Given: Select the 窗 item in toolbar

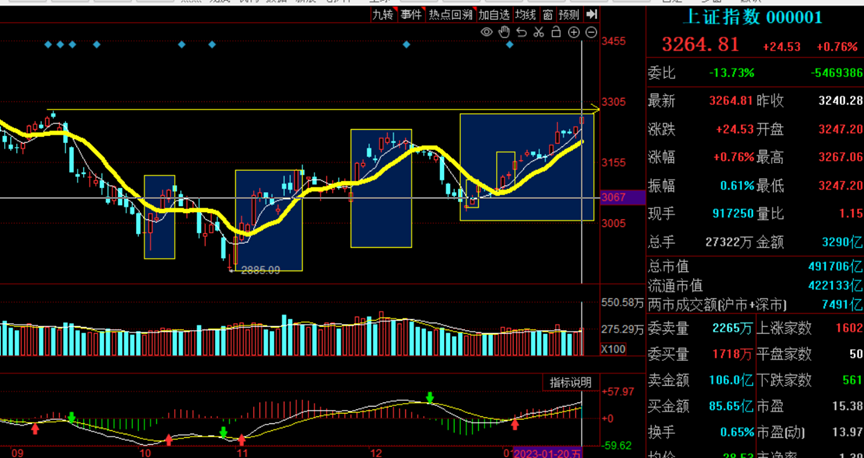Looking at the screenshot, I should [x=548, y=14].
